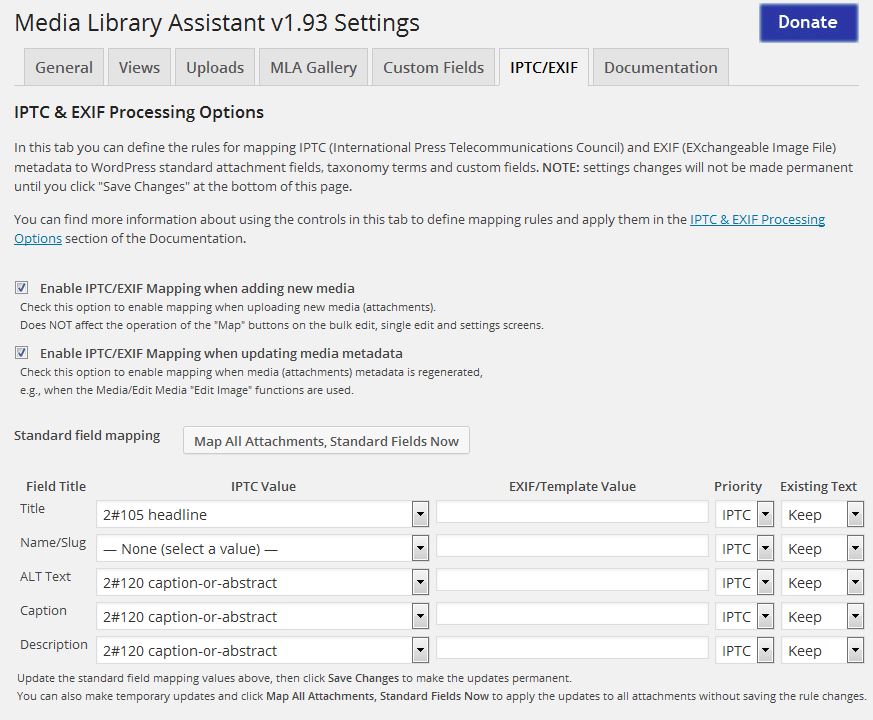
Task: Open the Caption Priority dropdown
Action: [744, 616]
